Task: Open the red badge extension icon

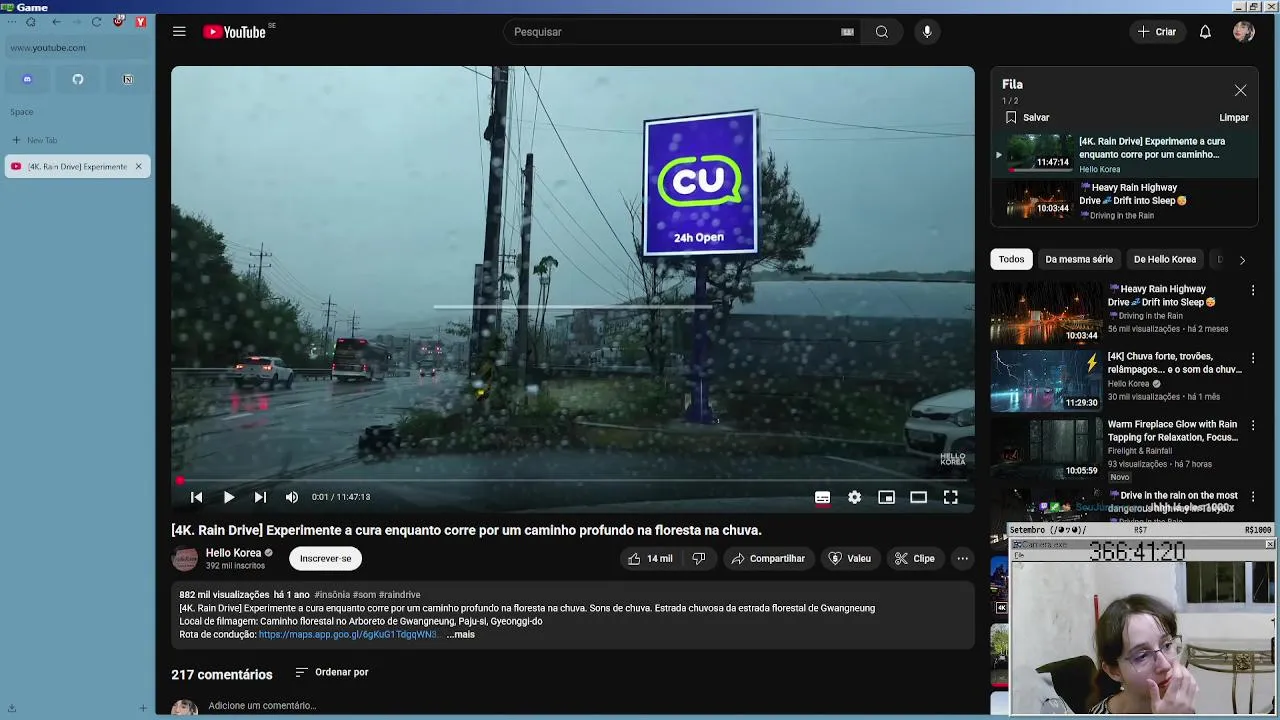Action: pyautogui.click(x=118, y=21)
